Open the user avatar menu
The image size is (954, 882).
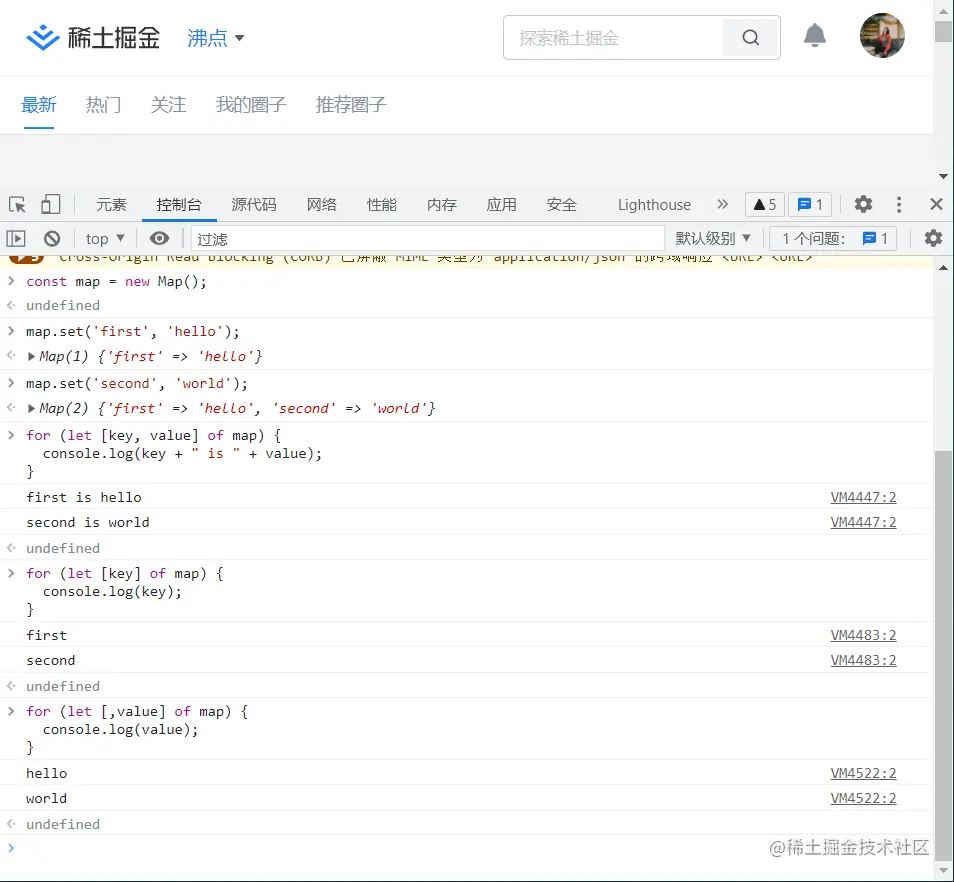pos(882,36)
